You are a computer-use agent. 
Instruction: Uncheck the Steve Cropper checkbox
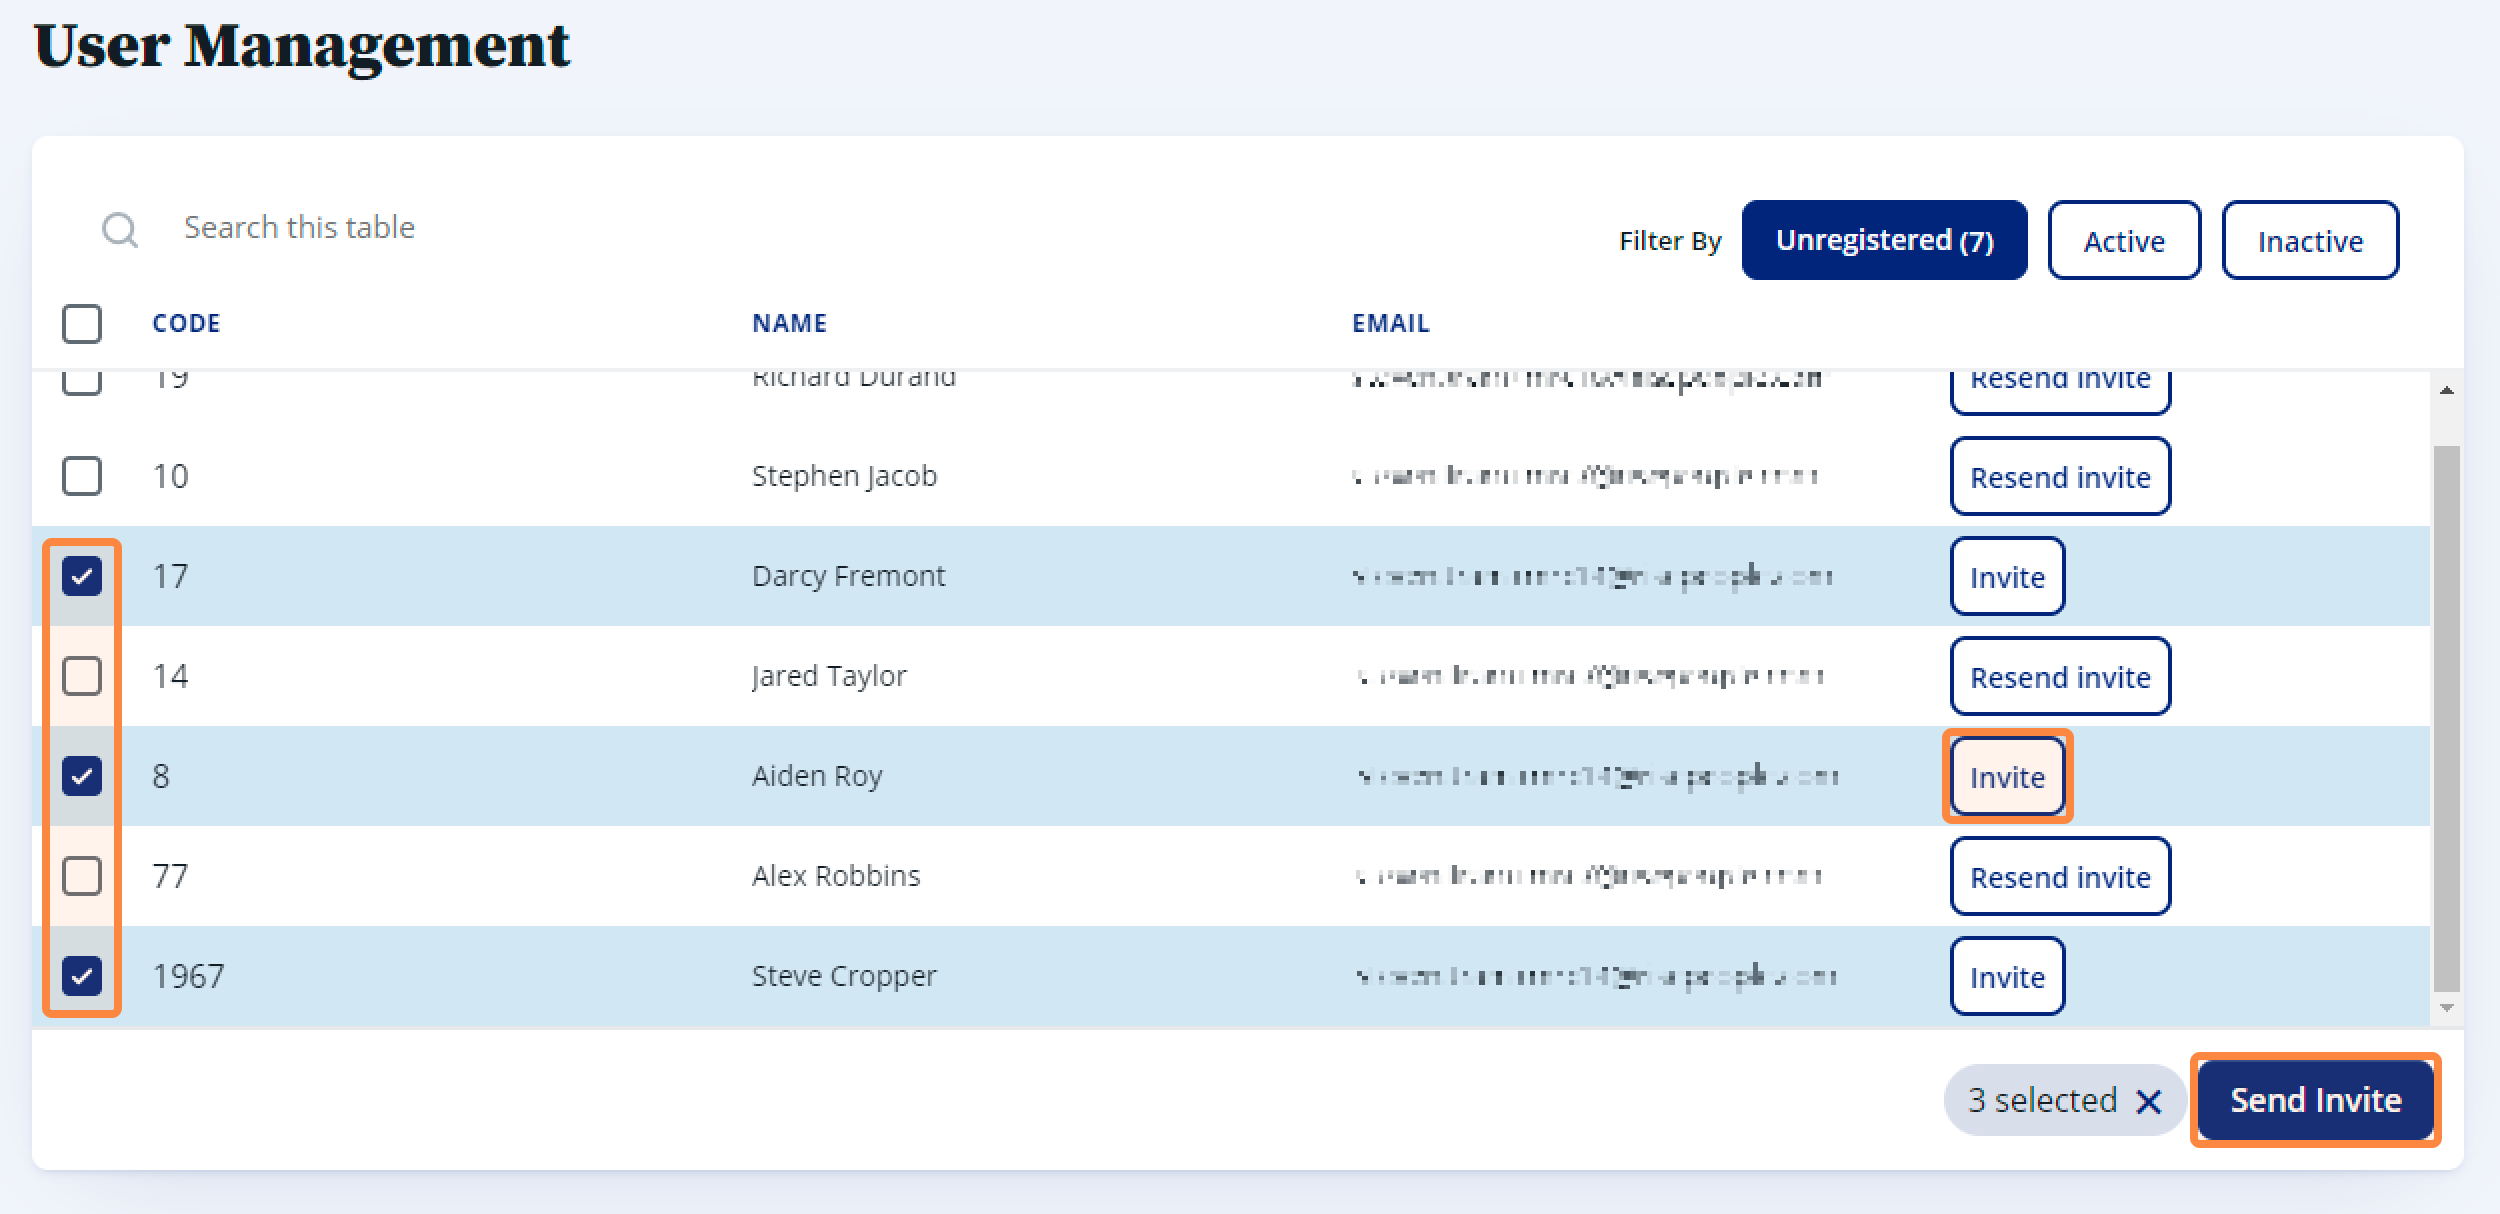(82, 976)
